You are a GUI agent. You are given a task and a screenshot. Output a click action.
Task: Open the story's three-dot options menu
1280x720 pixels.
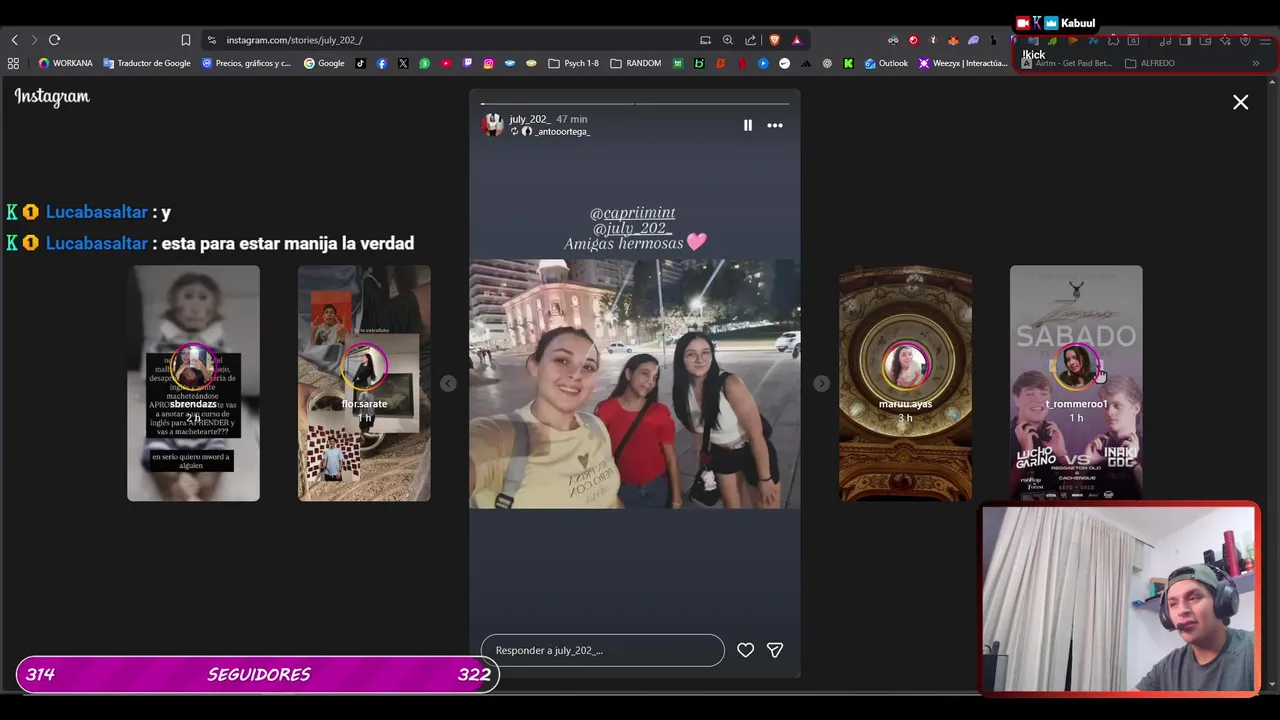(775, 125)
